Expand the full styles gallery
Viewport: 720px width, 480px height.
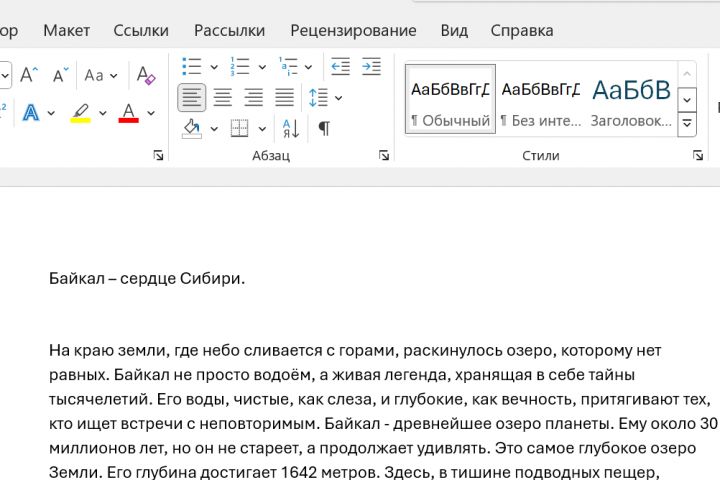point(687,124)
